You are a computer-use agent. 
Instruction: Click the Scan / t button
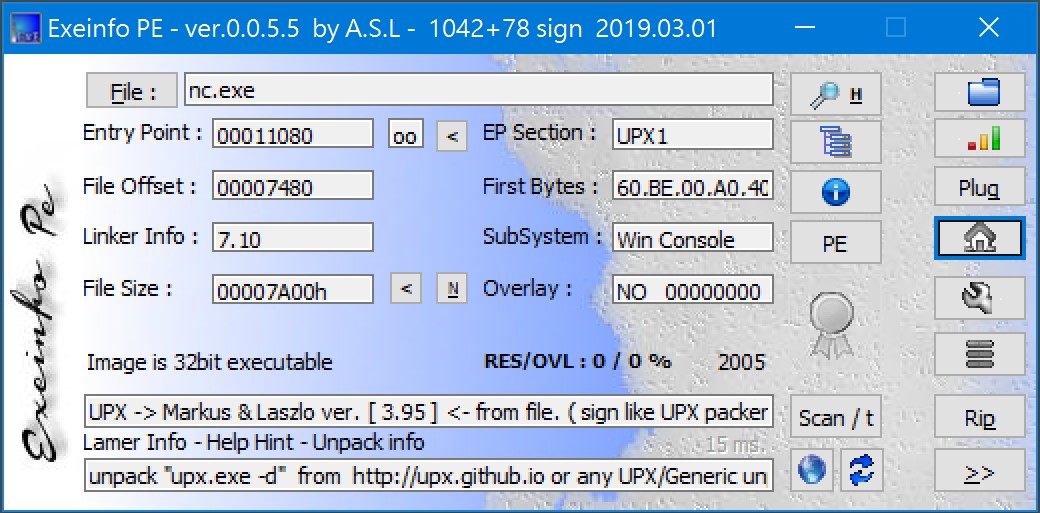[x=836, y=417]
